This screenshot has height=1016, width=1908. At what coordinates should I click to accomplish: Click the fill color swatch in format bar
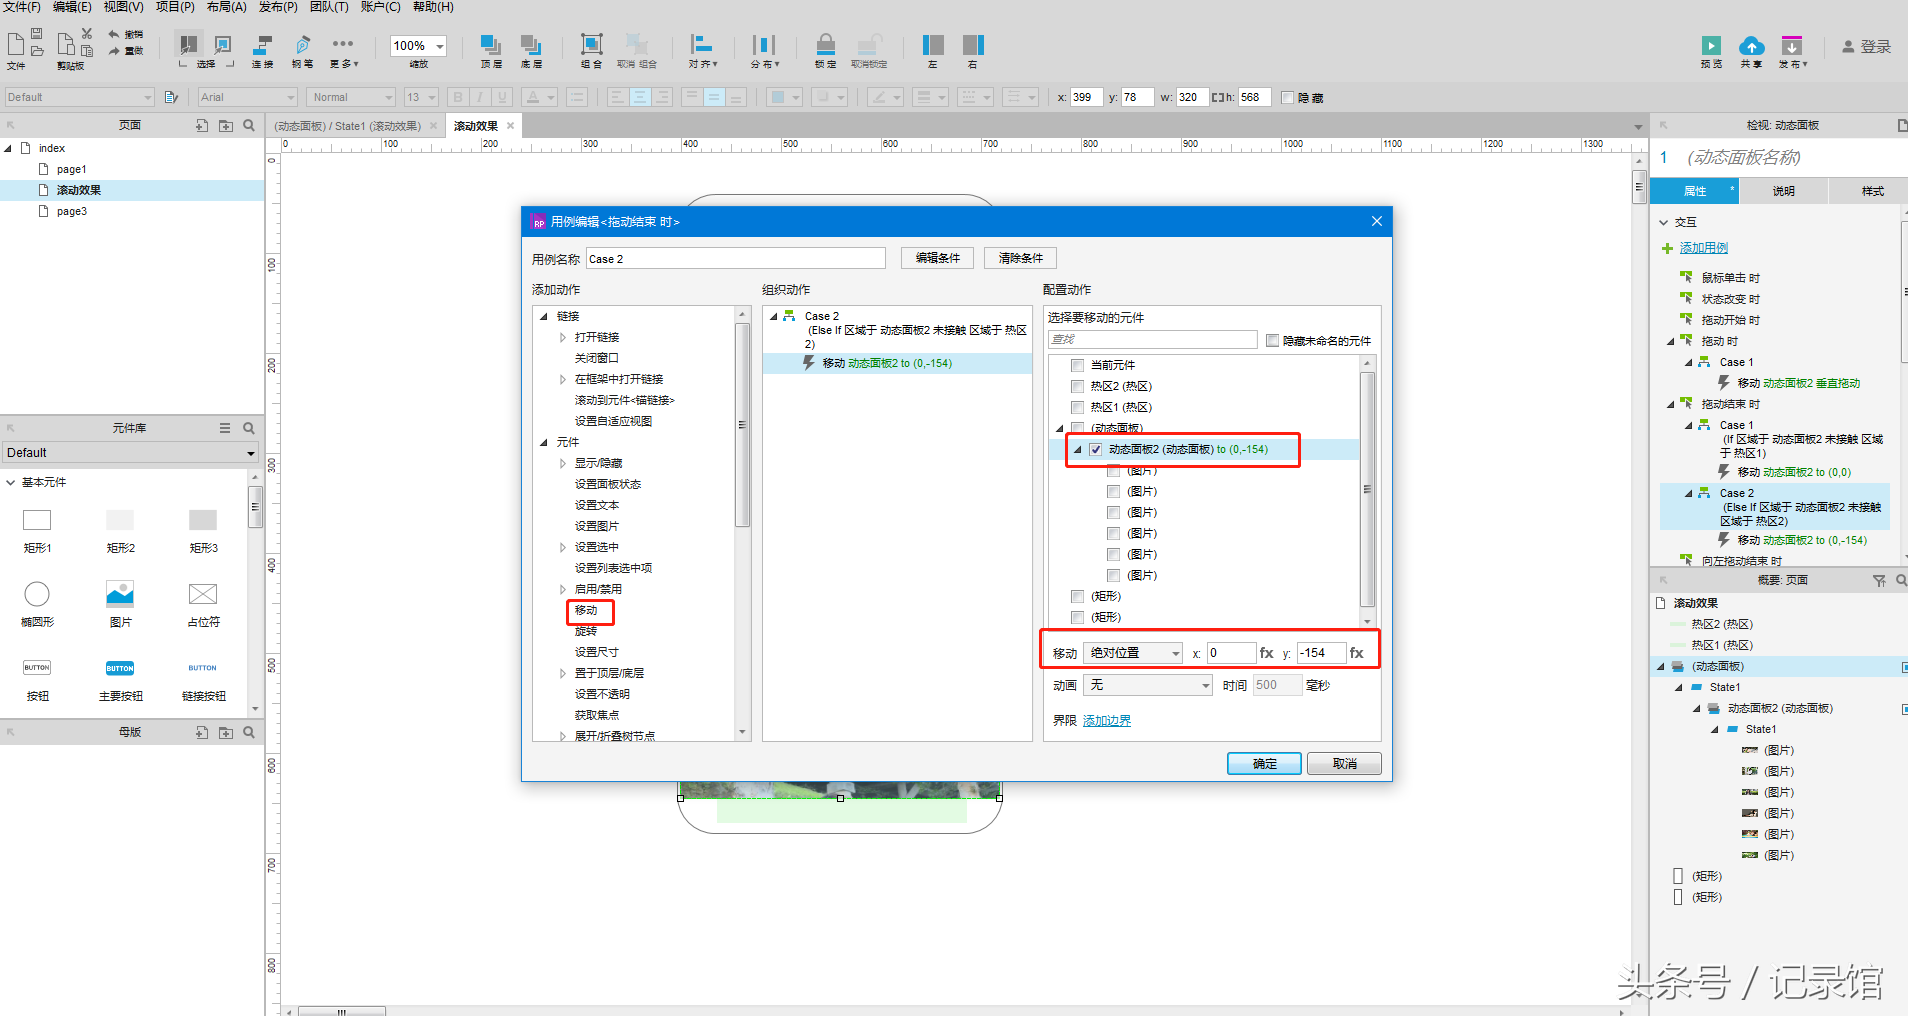(x=777, y=97)
